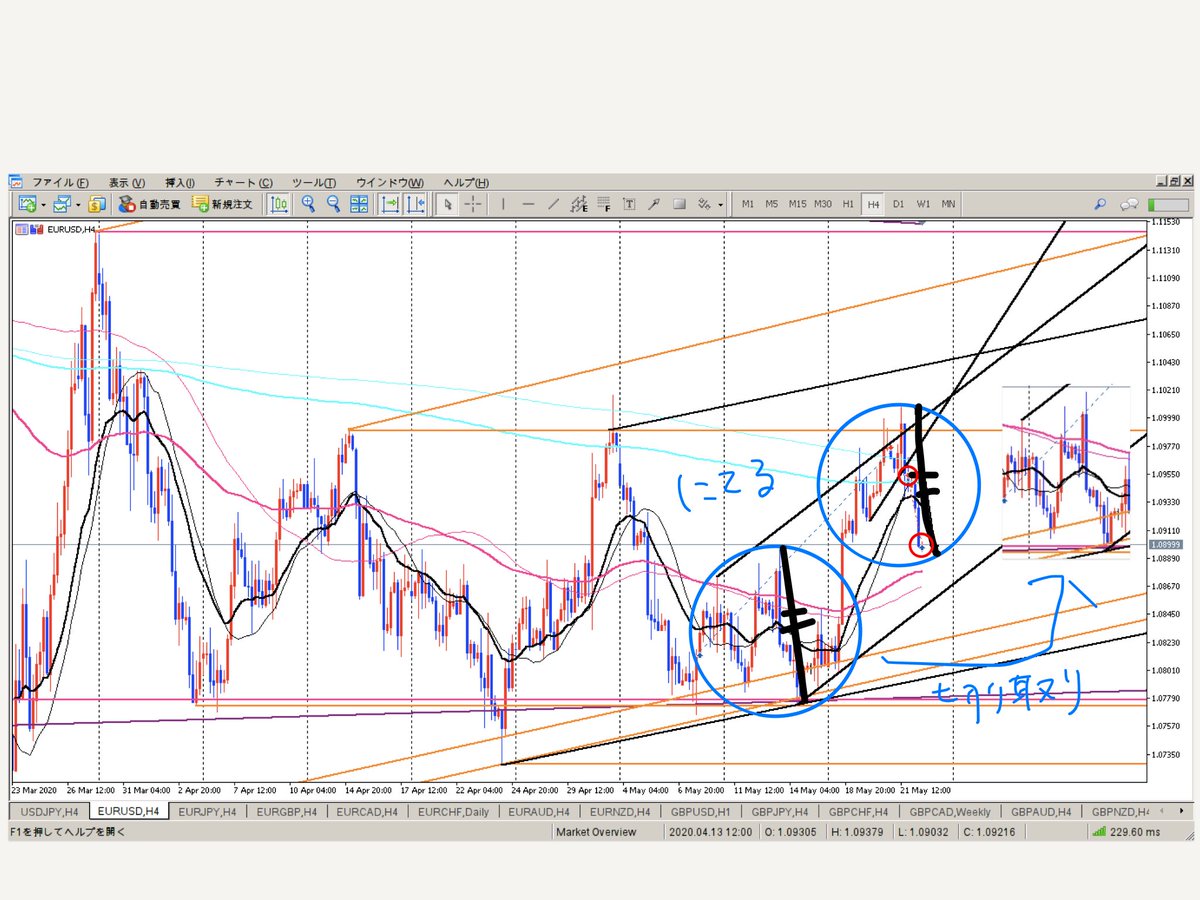1200x900 pixels.
Task: Switch to EURCAD,H4 chart tab
Action: click(368, 811)
